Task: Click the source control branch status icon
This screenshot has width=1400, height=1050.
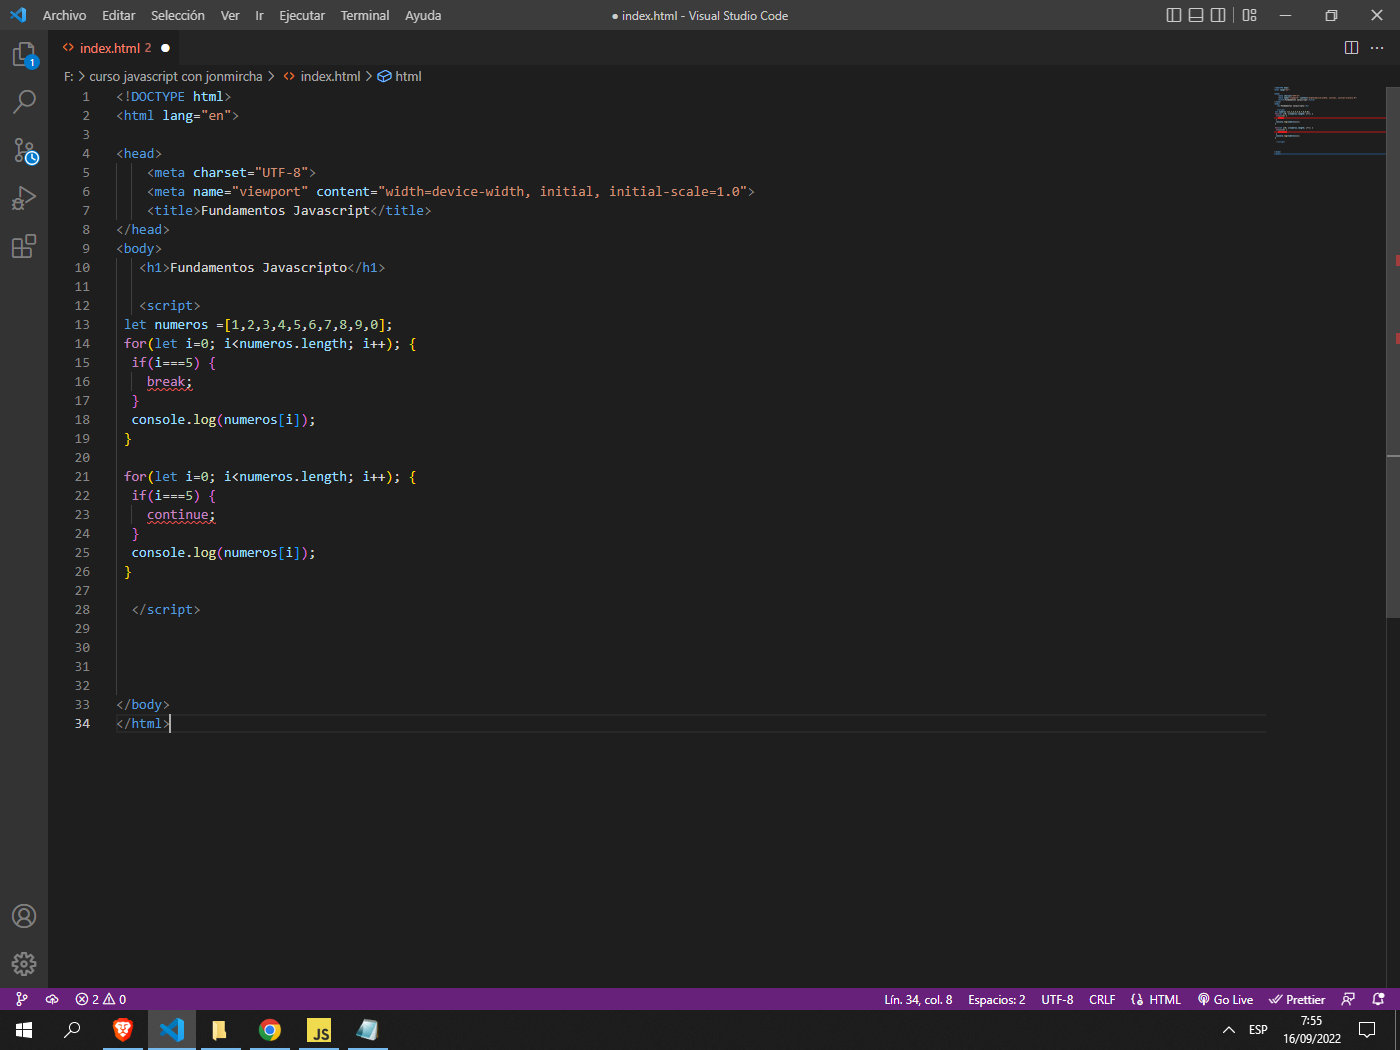Action: [22, 999]
